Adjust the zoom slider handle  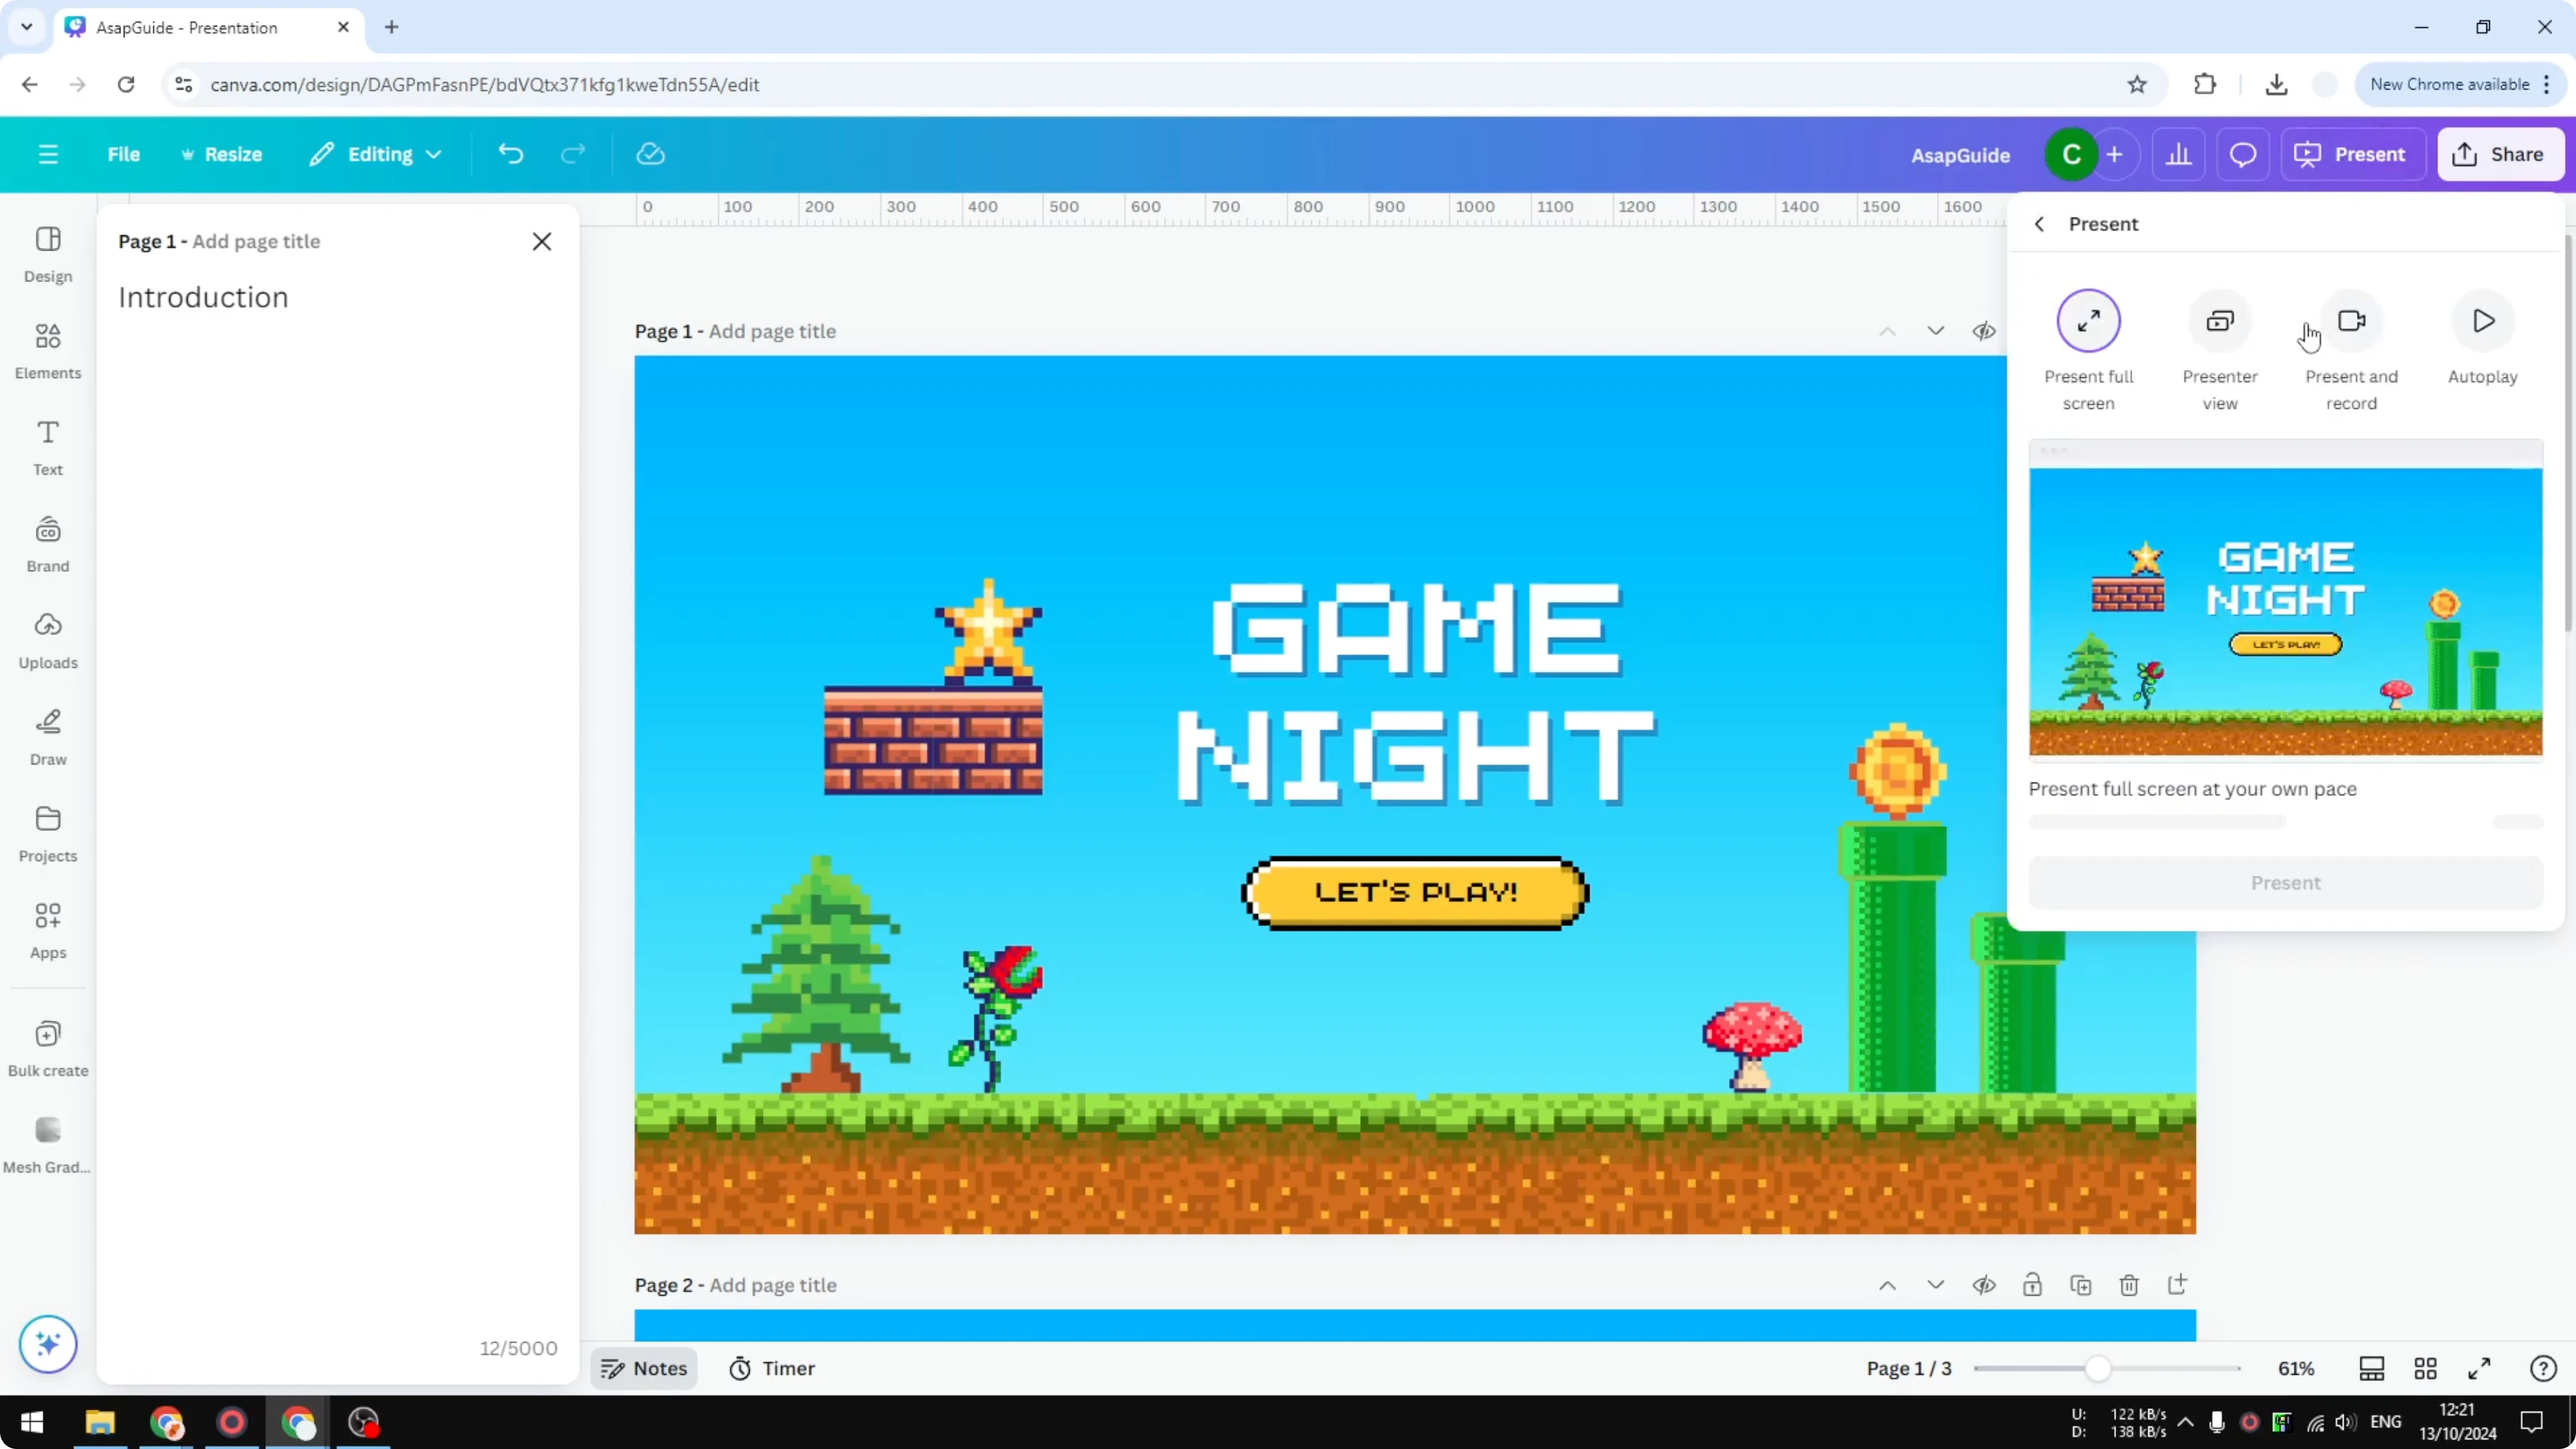coord(2099,1368)
